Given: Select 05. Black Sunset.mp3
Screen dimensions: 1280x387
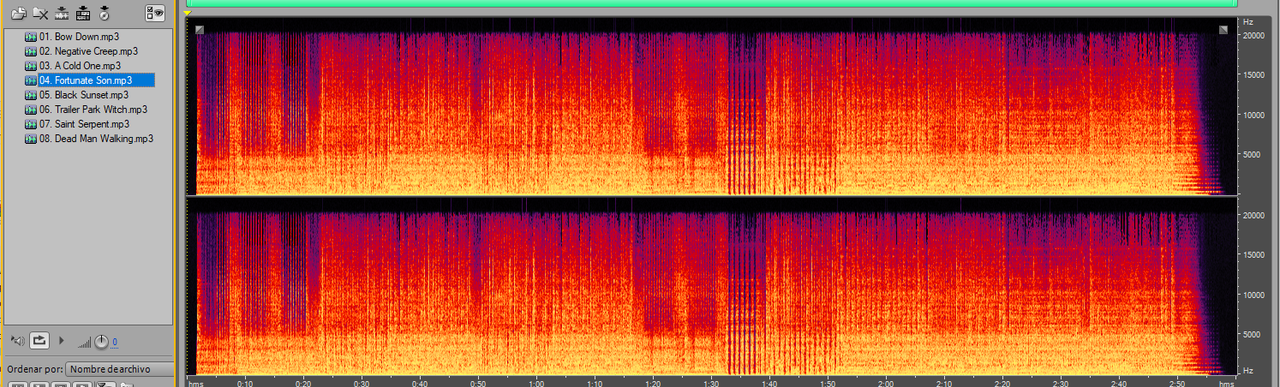Looking at the screenshot, I should point(84,95).
